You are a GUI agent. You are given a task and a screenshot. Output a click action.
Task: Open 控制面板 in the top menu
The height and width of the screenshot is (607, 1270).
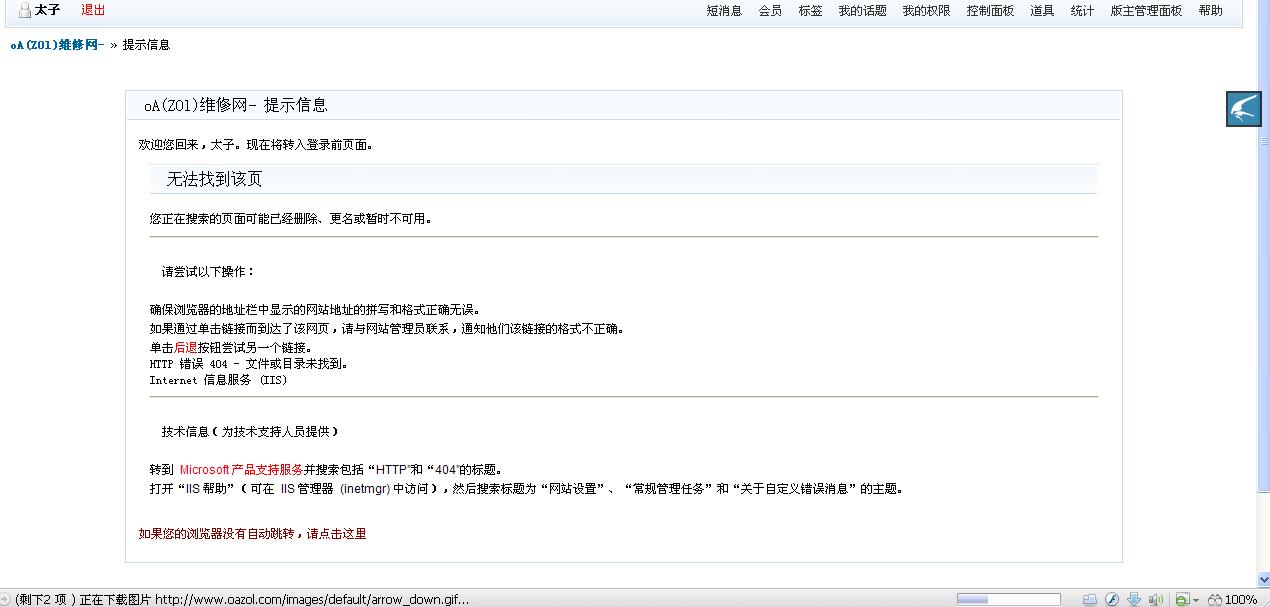point(990,11)
